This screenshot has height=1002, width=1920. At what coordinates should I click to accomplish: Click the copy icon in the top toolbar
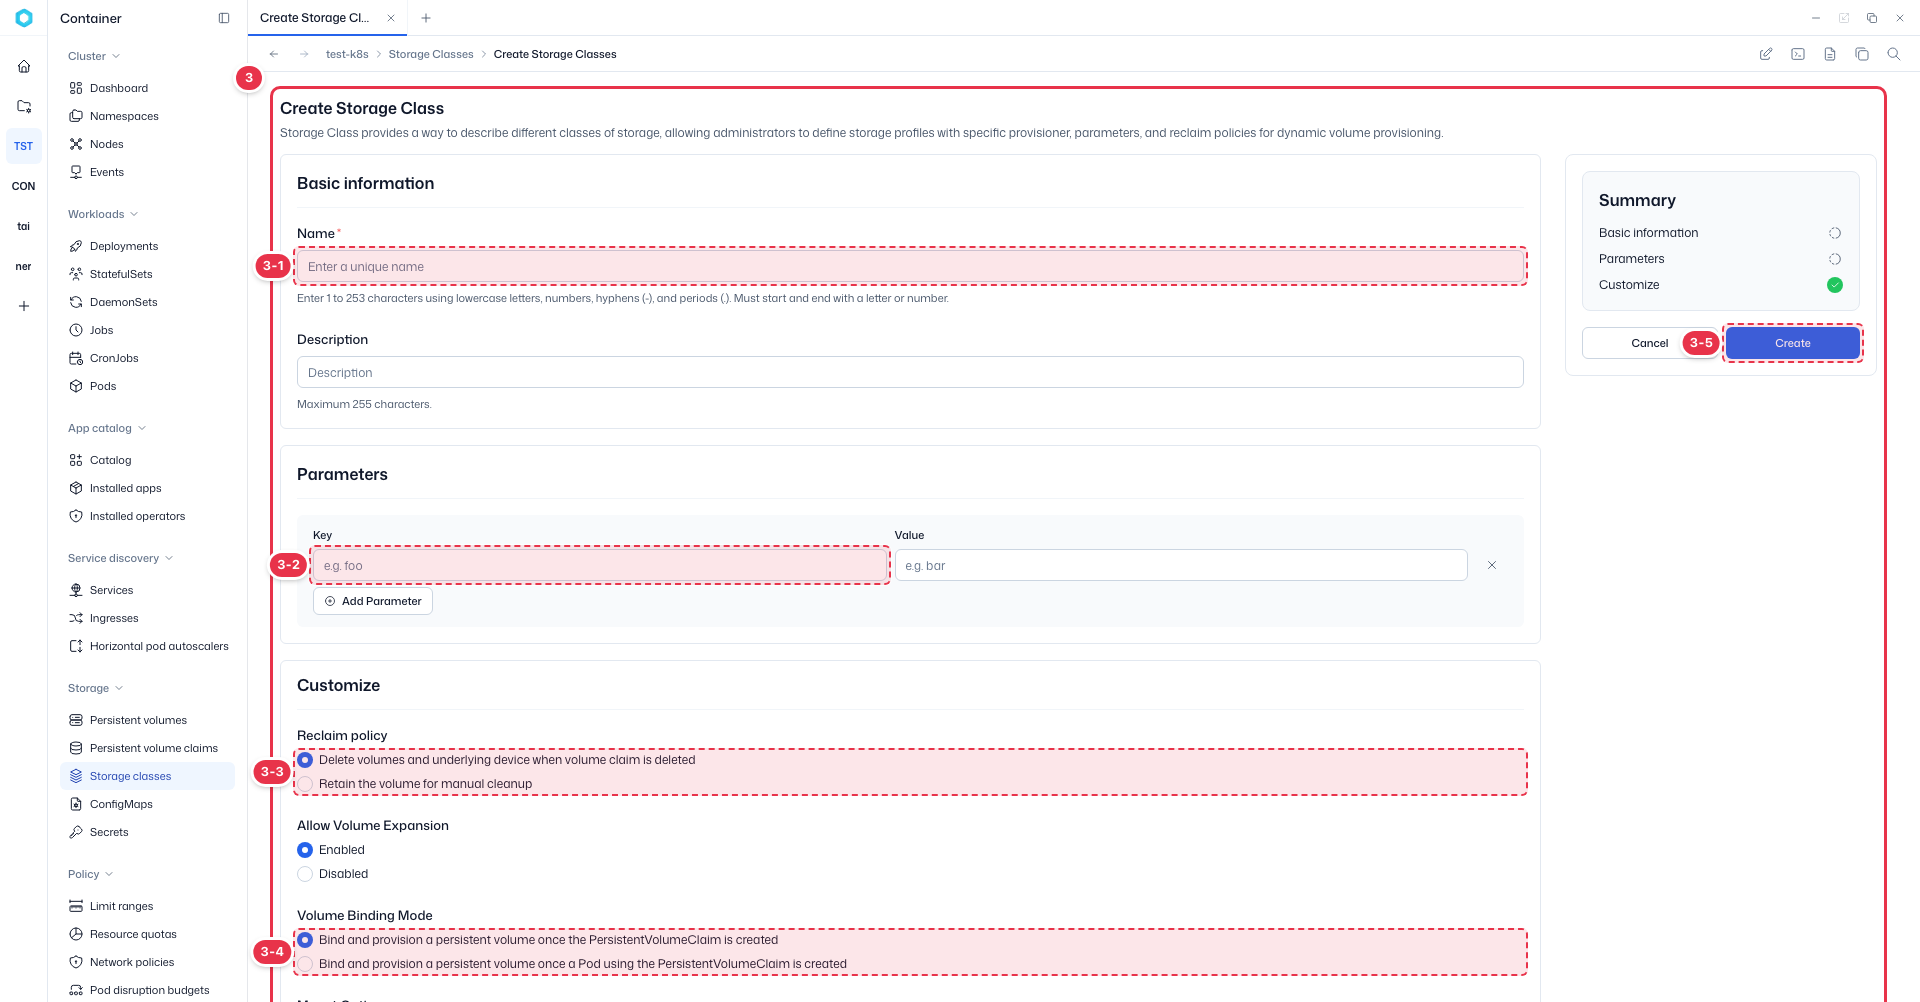tap(1862, 54)
